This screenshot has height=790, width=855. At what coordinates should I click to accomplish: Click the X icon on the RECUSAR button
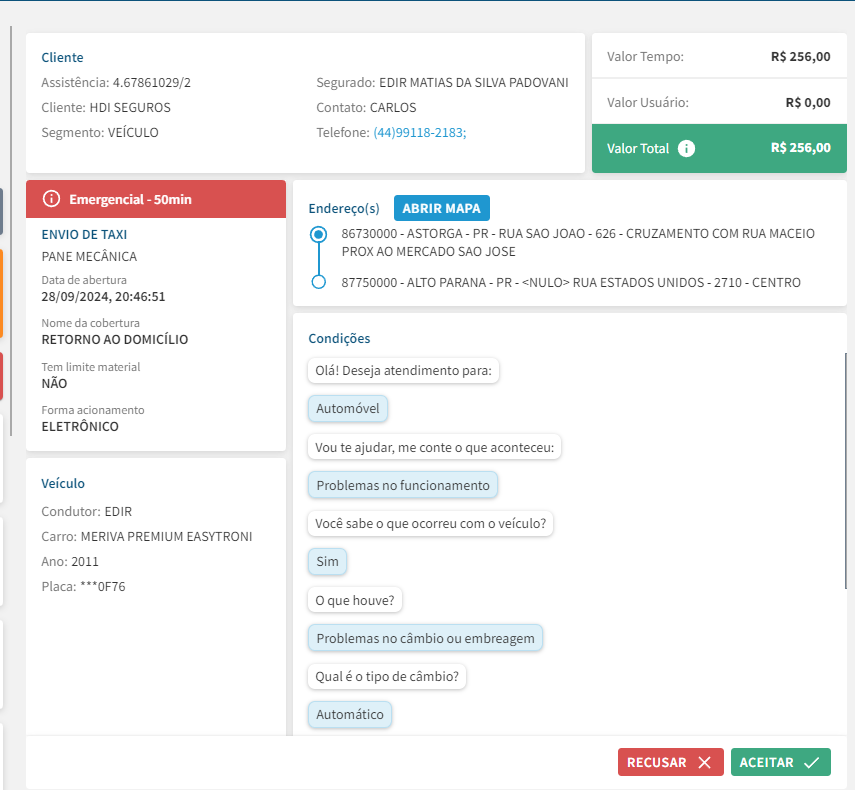704,762
